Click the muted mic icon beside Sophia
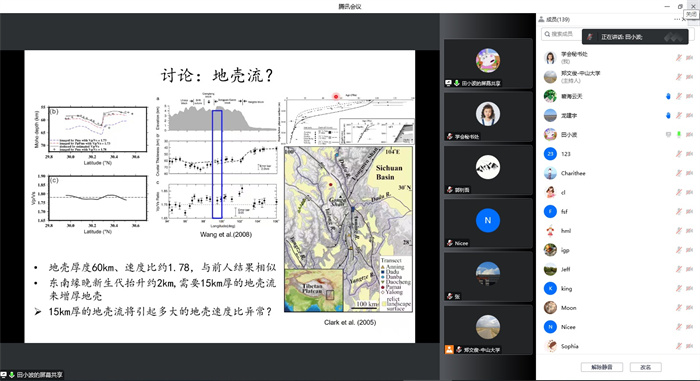The width and height of the screenshot is (700, 381). (679, 346)
